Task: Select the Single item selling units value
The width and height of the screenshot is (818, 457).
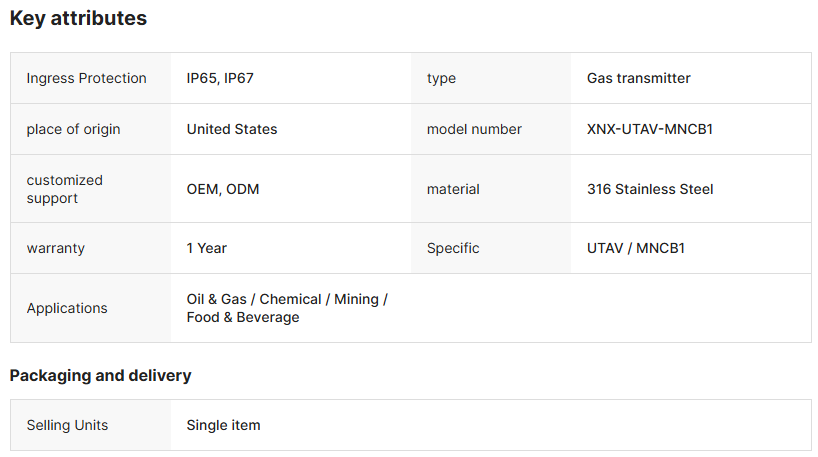Action: (223, 425)
